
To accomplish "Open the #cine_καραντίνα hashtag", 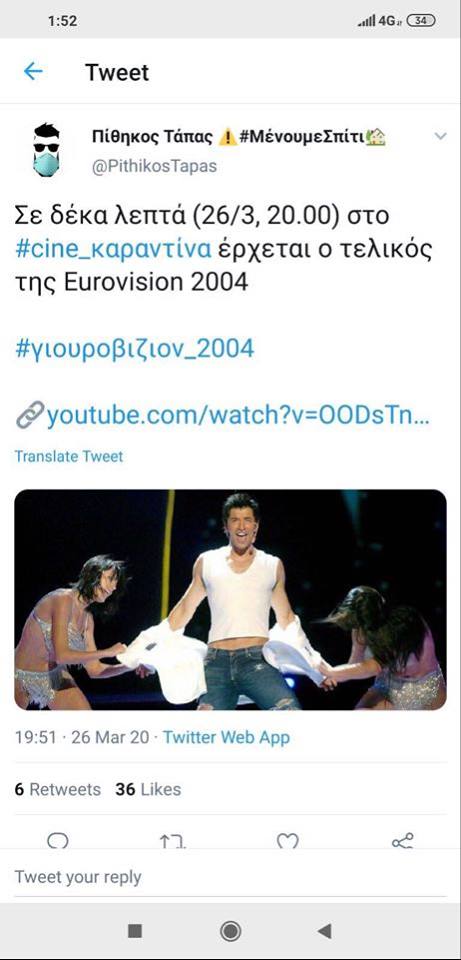I will (114, 249).
